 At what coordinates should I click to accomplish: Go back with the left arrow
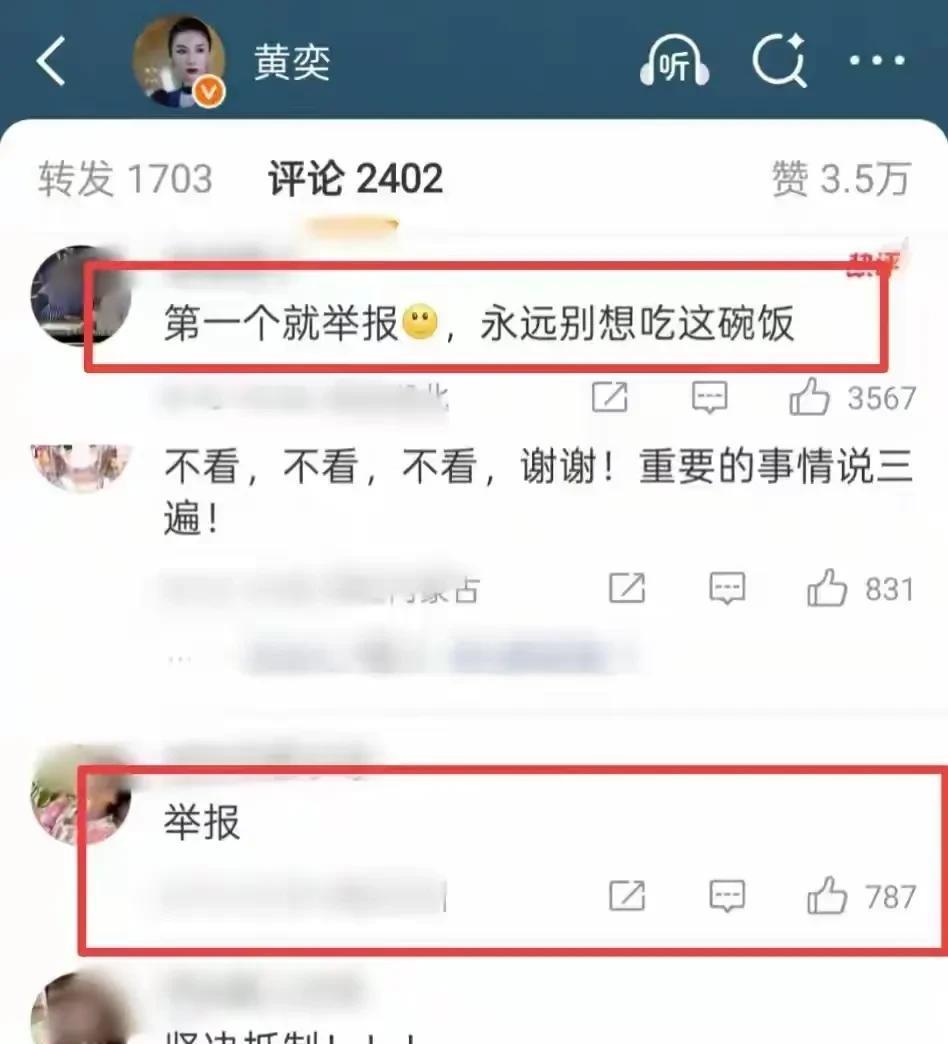[51, 61]
